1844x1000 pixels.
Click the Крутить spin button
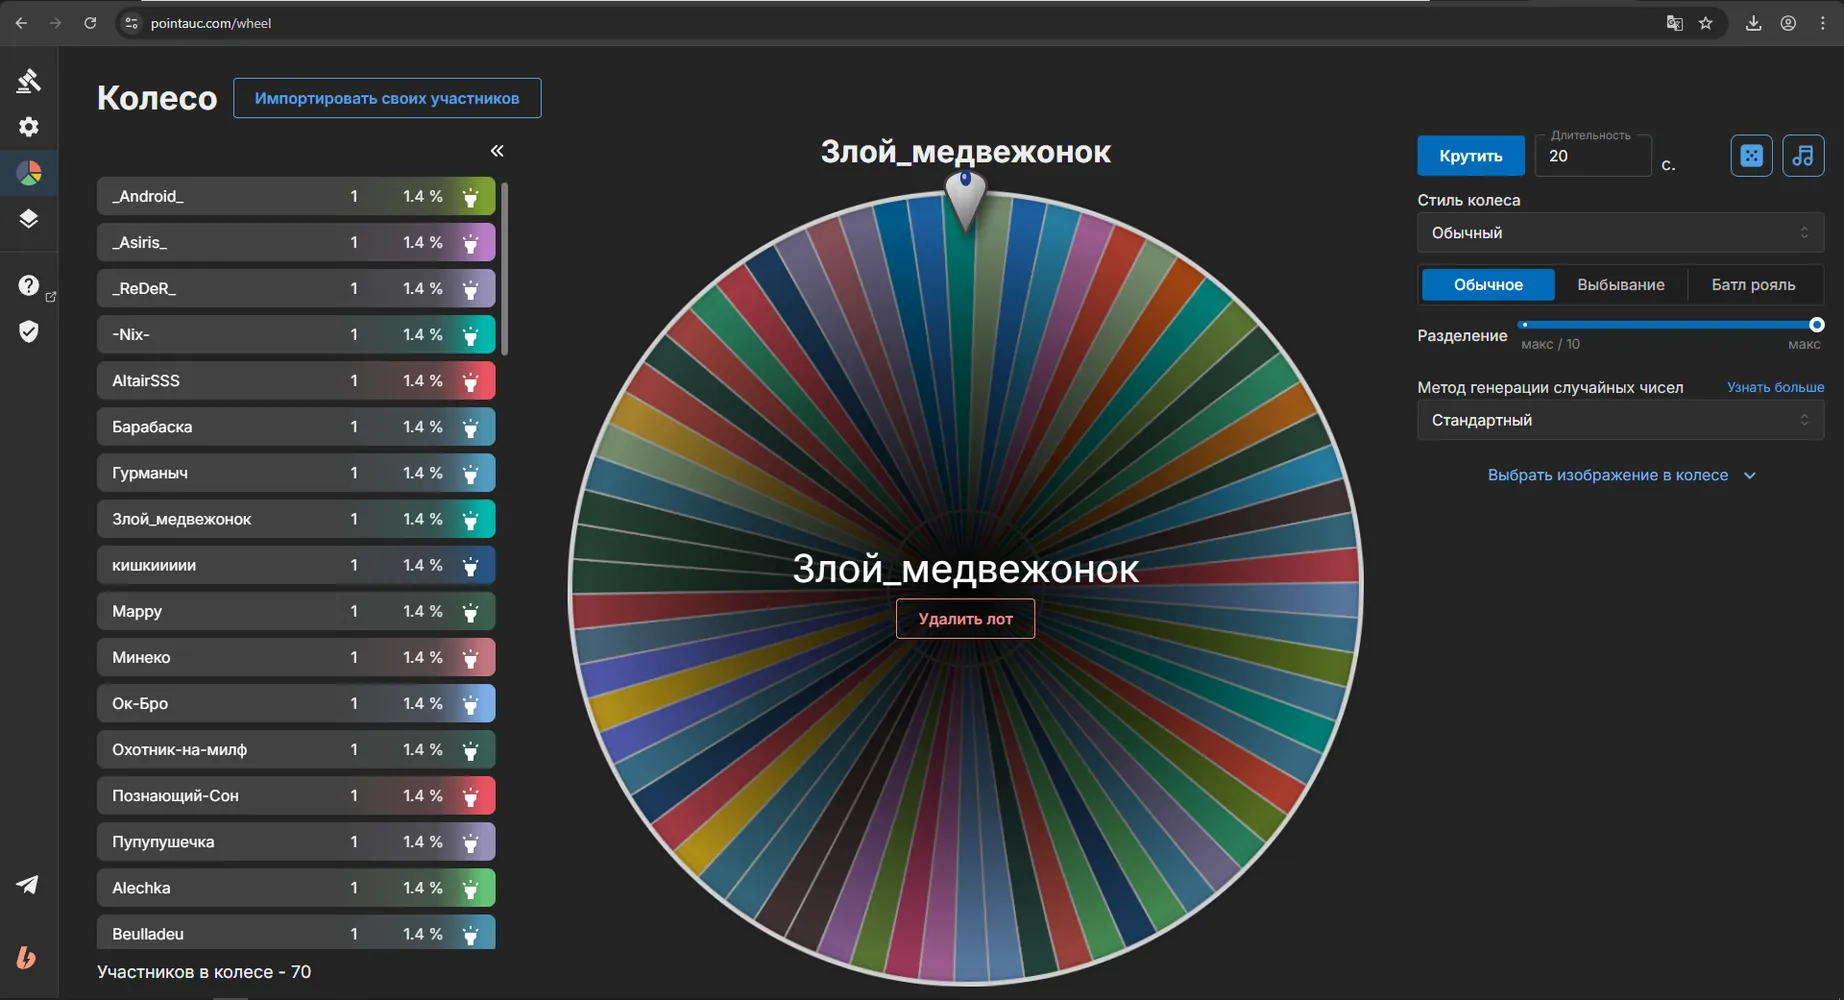(1470, 156)
